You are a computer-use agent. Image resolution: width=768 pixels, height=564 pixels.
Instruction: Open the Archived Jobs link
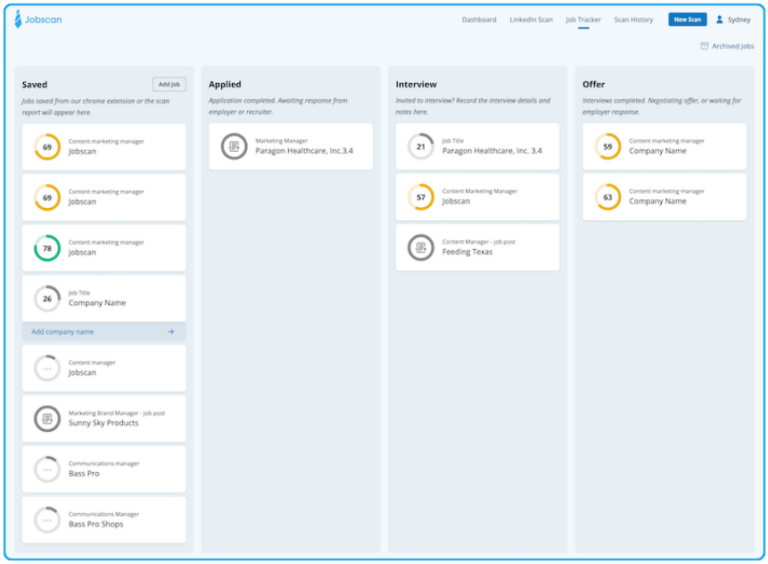(733, 46)
